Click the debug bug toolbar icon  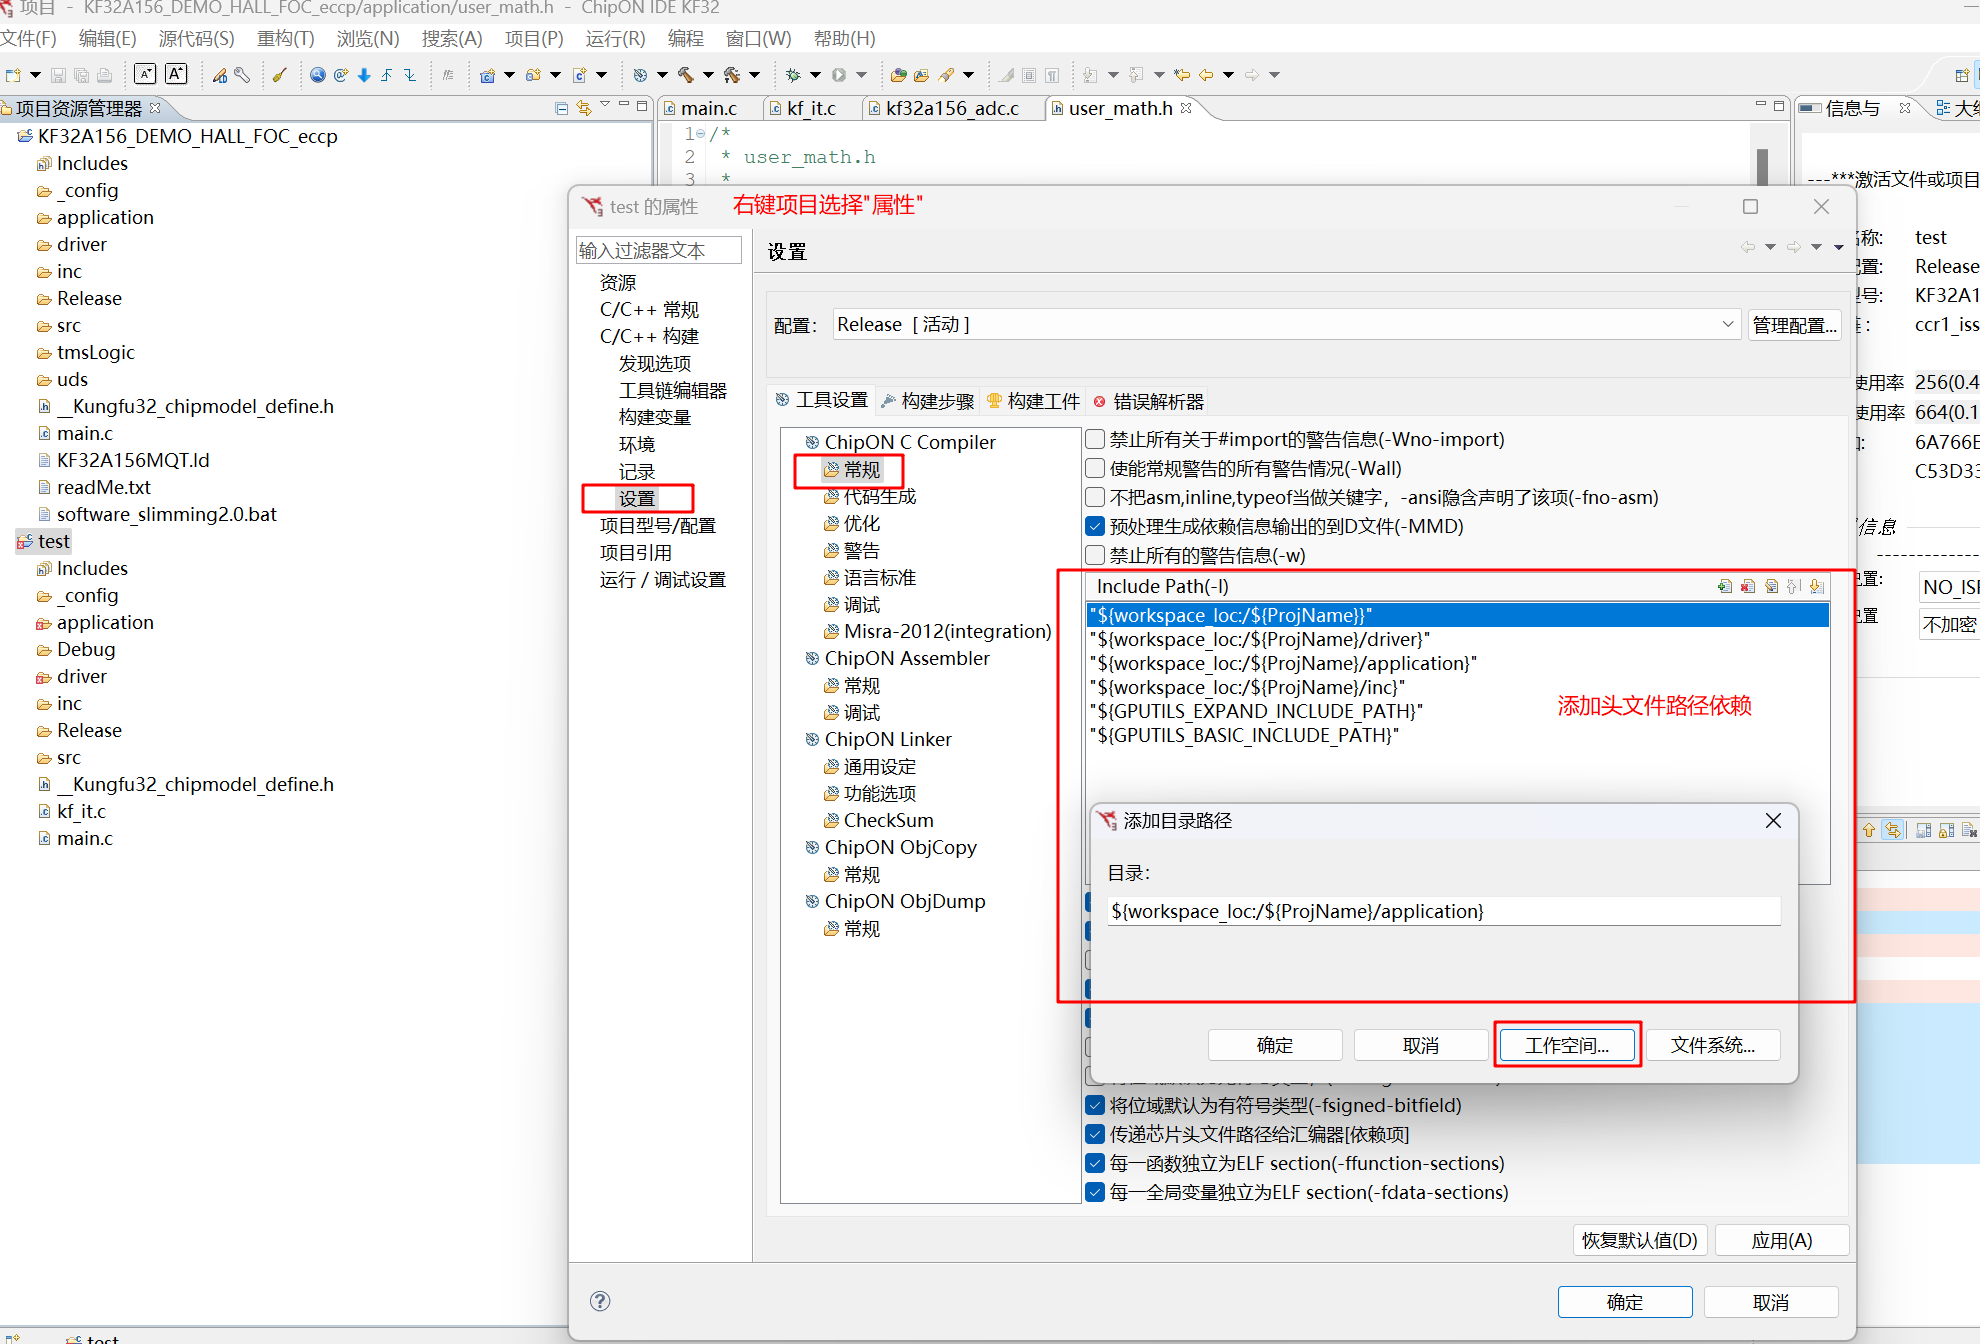tap(793, 75)
